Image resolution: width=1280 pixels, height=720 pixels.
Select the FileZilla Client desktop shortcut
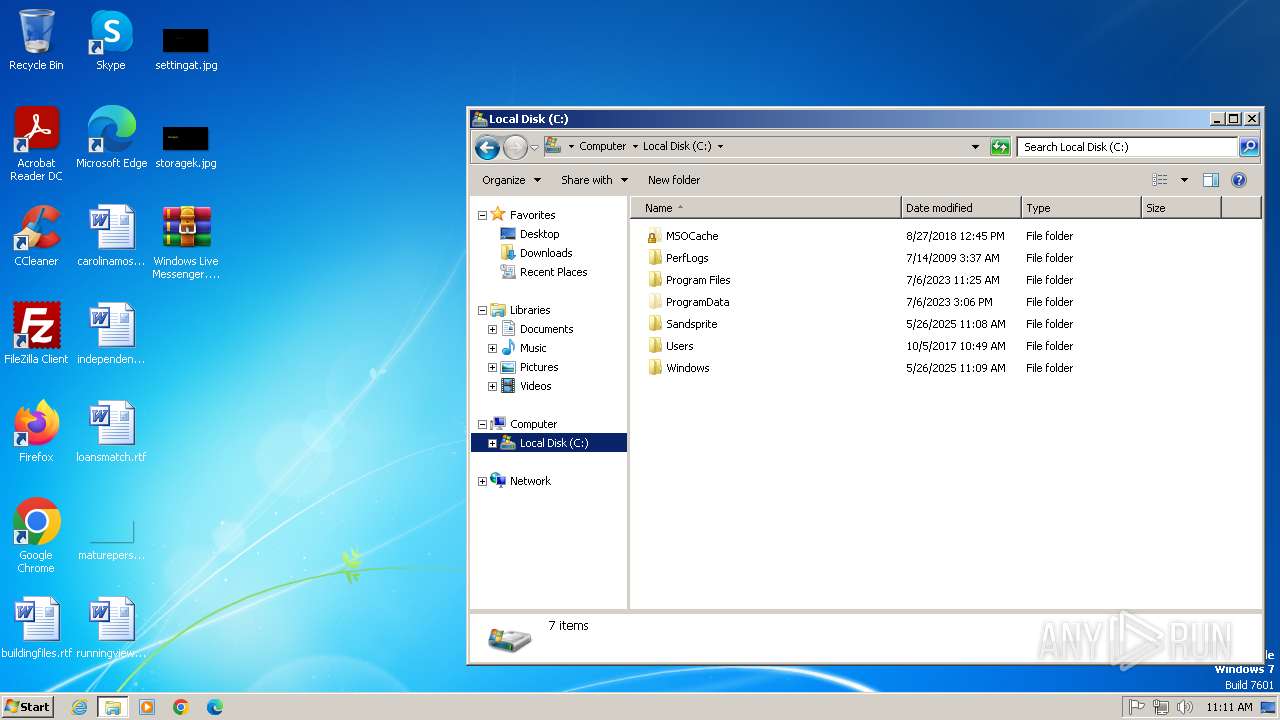(36, 334)
